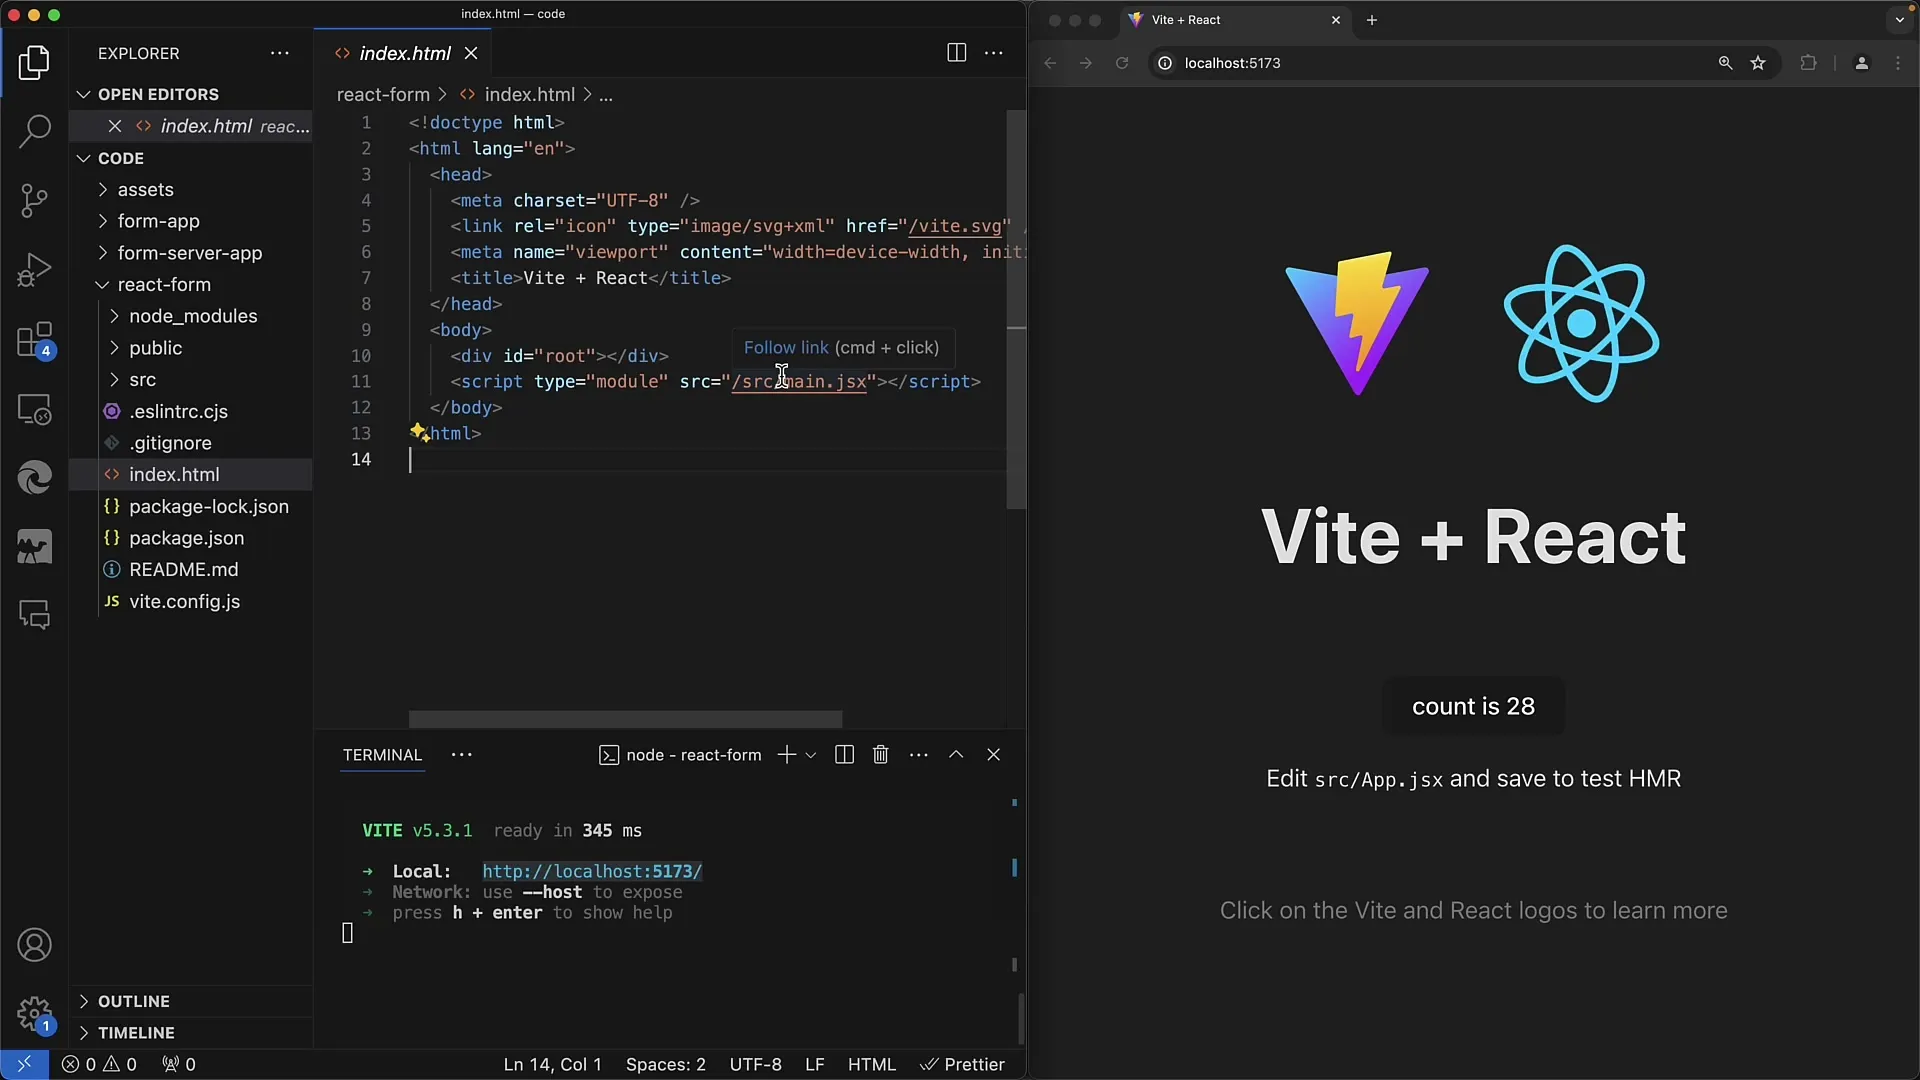The height and width of the screenshot is (1080, 1920).
Task: Follow the /src/main.jsx link in editor
Action: (x=799, y=382)
